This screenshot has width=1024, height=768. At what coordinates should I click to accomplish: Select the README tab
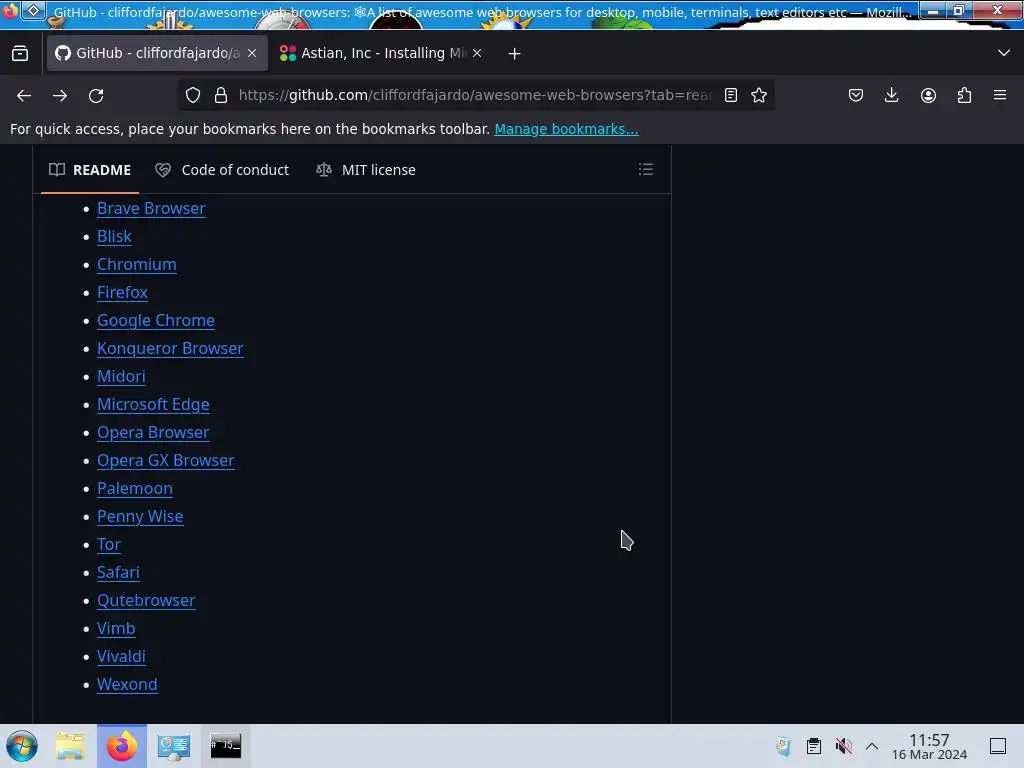tap(90, 170)
